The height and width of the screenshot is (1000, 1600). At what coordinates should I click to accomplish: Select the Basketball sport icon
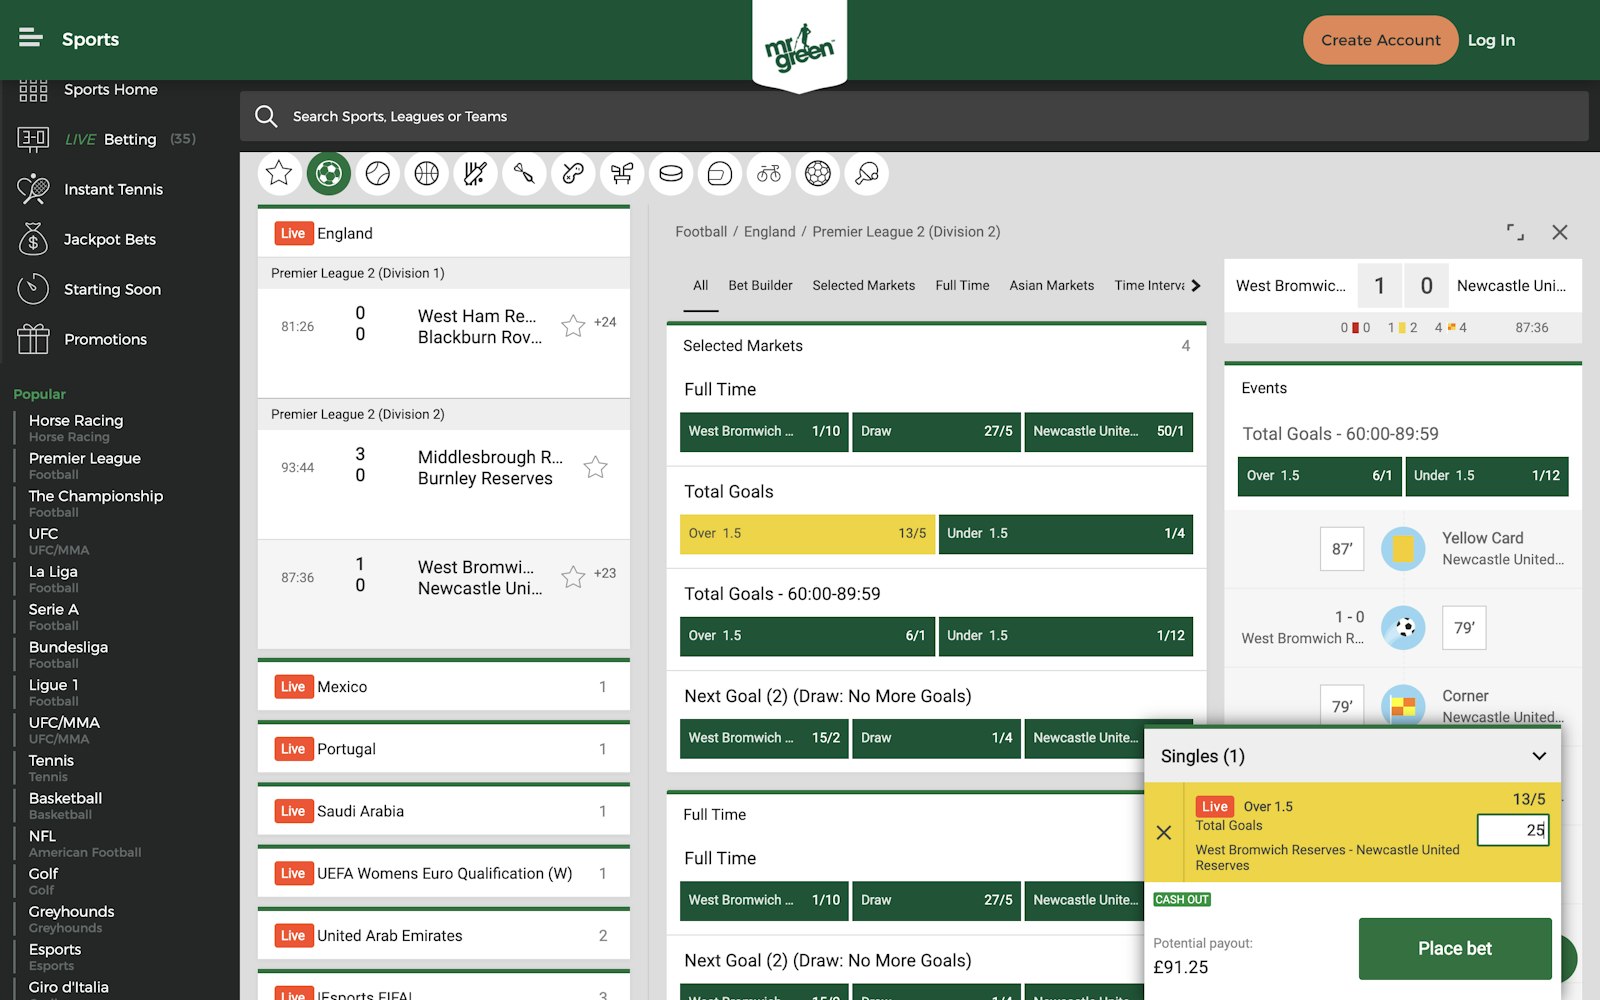tap(426, 173)
